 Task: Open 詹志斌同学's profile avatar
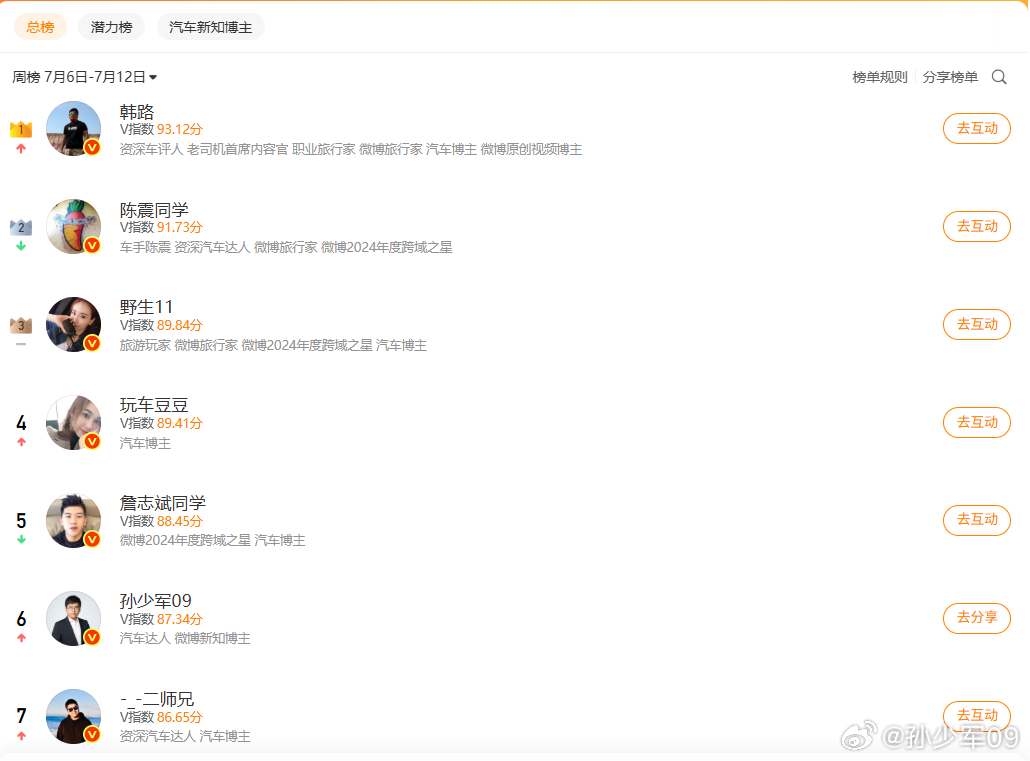[x=74, y=520]
